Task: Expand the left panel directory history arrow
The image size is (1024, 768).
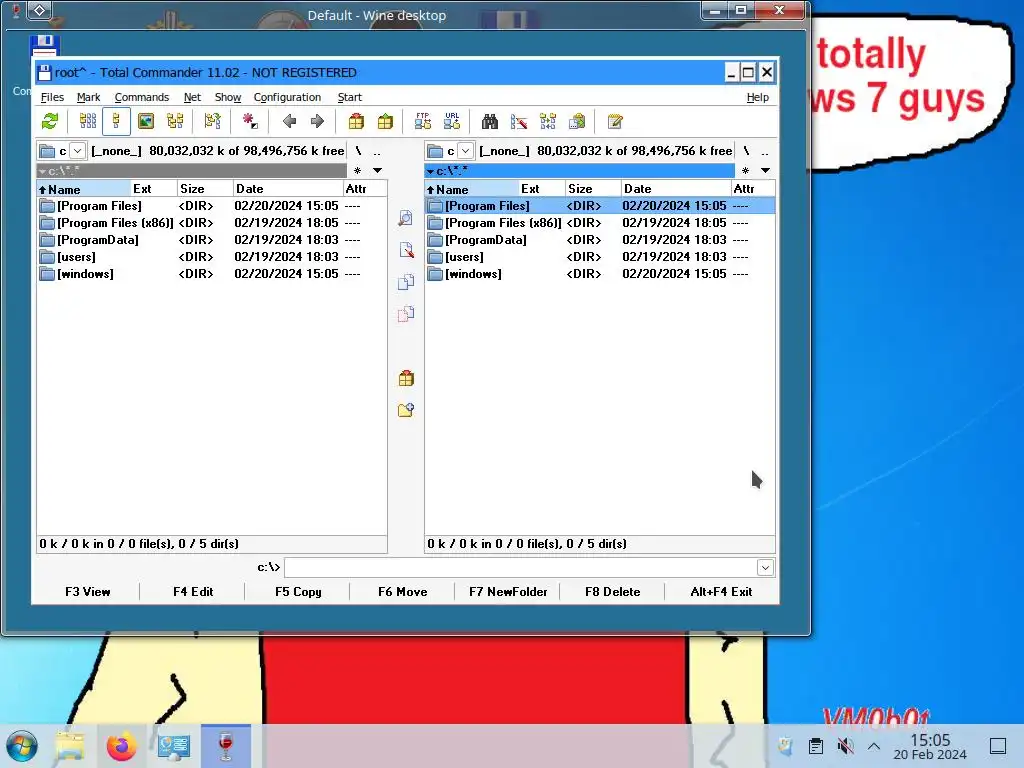Action: pos(377,170)
